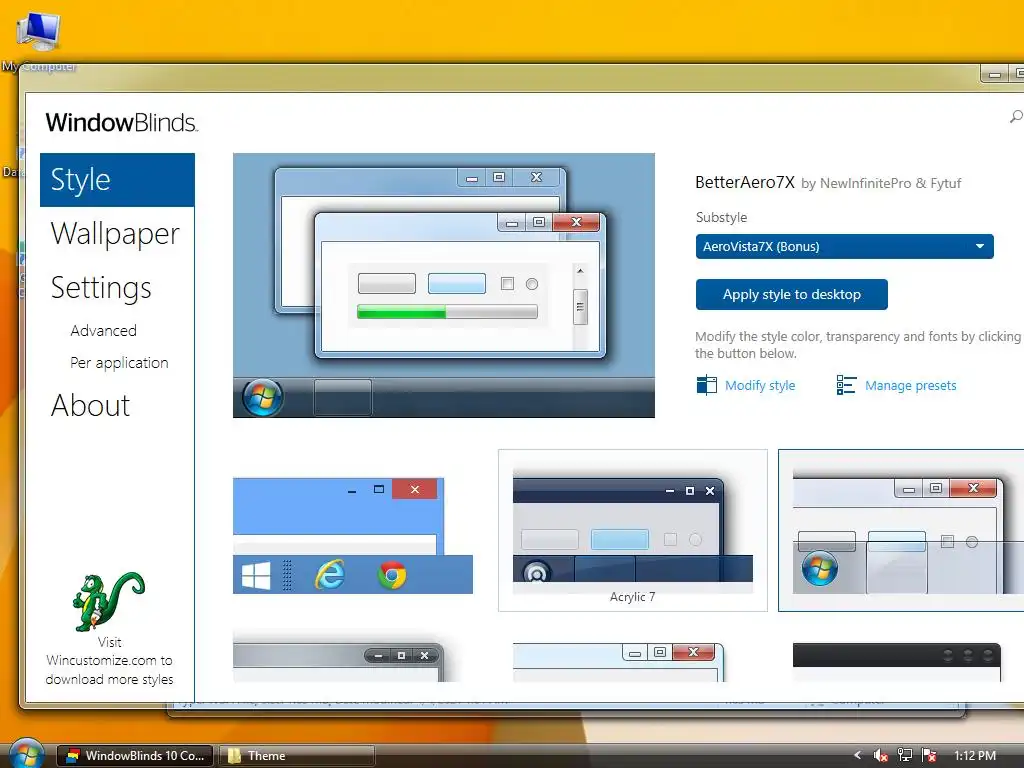
Task: Switch to Theme folder taskbar button
Action: [296, 756]
